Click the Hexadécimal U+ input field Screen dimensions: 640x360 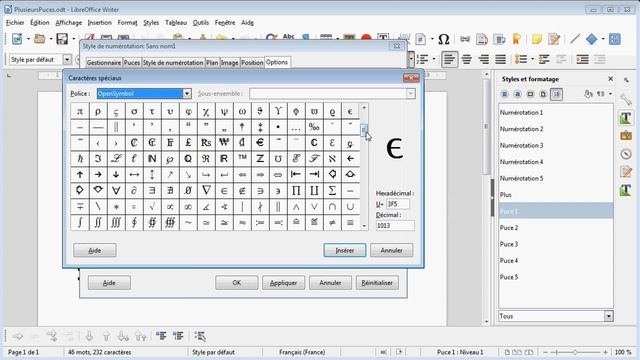[x=397, y=204]
